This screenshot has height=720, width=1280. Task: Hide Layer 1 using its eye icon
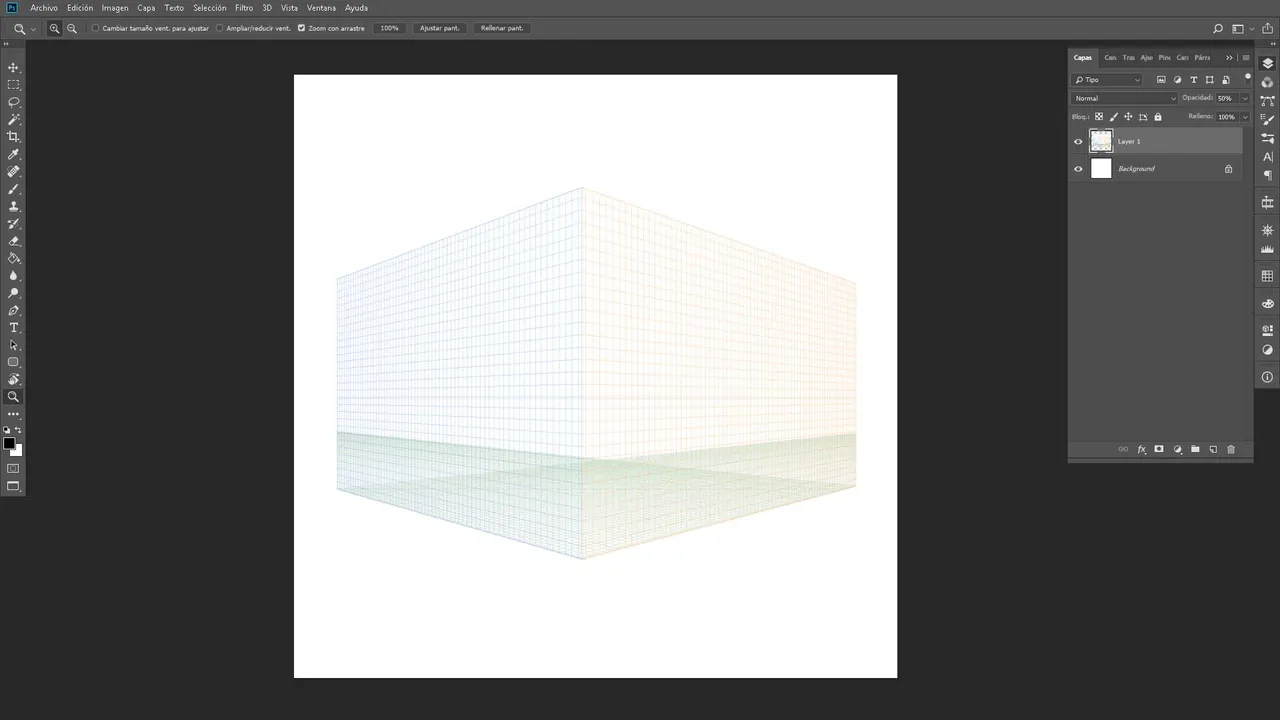(1078, 142)
